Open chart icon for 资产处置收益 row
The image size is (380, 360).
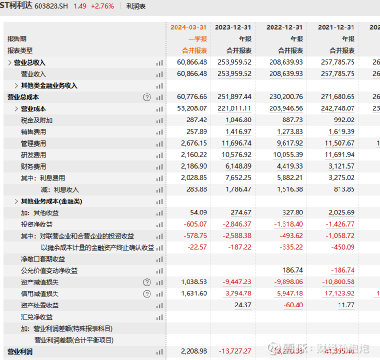point(160,305)
